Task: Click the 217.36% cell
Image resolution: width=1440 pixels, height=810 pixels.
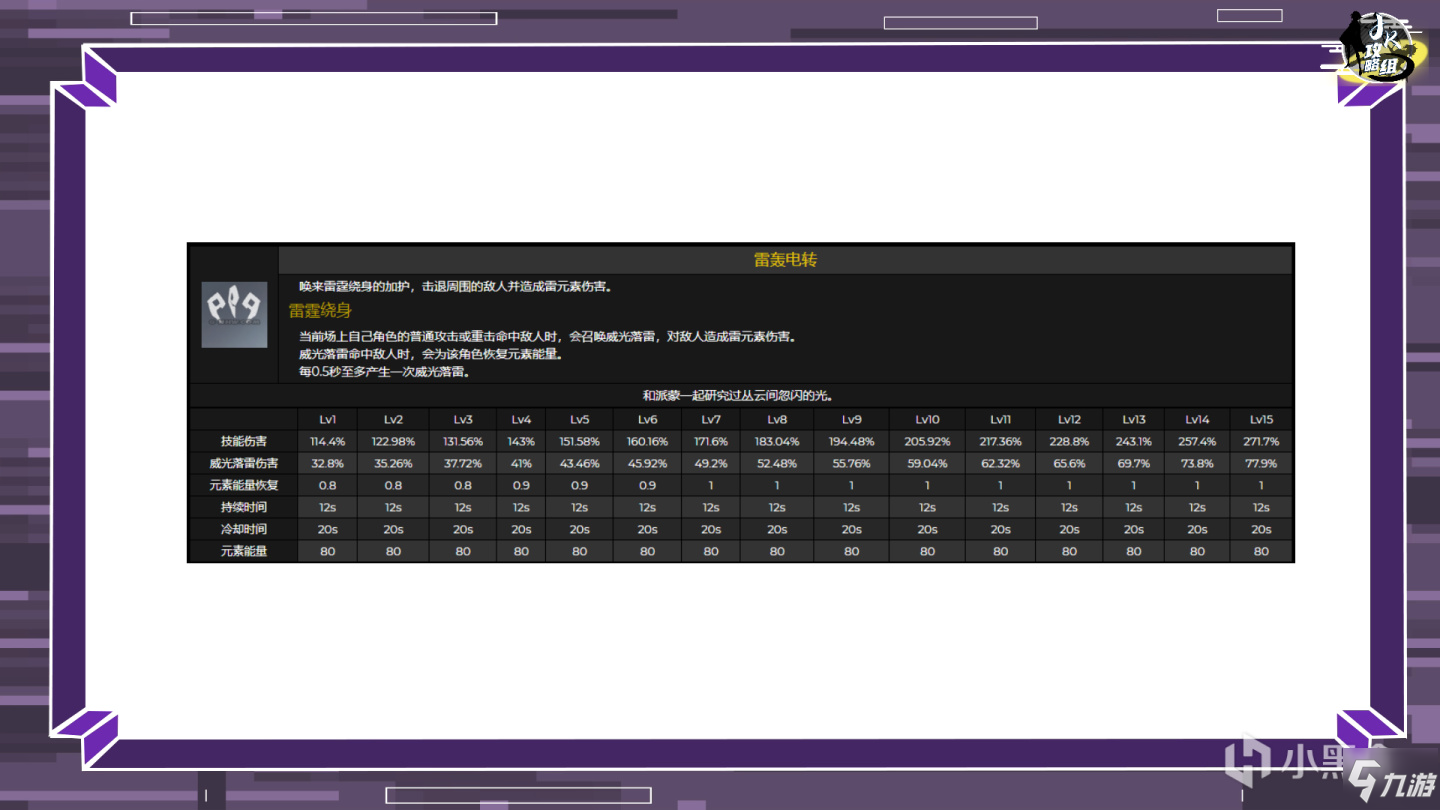Action: [x=1000, y=441]
